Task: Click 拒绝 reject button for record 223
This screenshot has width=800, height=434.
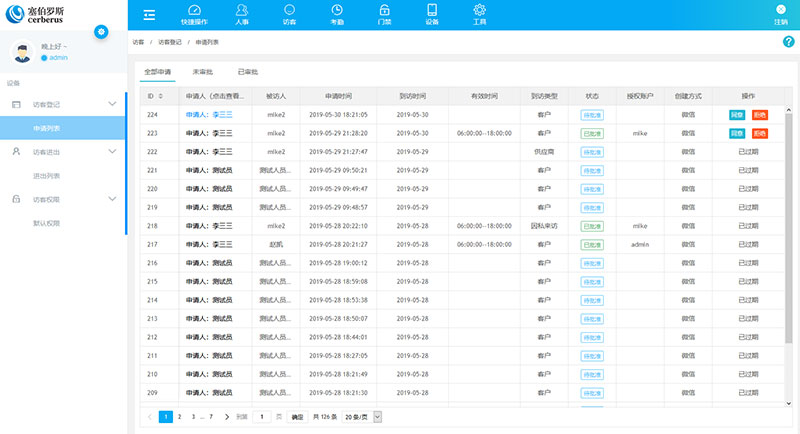Action: coord(760,133)
